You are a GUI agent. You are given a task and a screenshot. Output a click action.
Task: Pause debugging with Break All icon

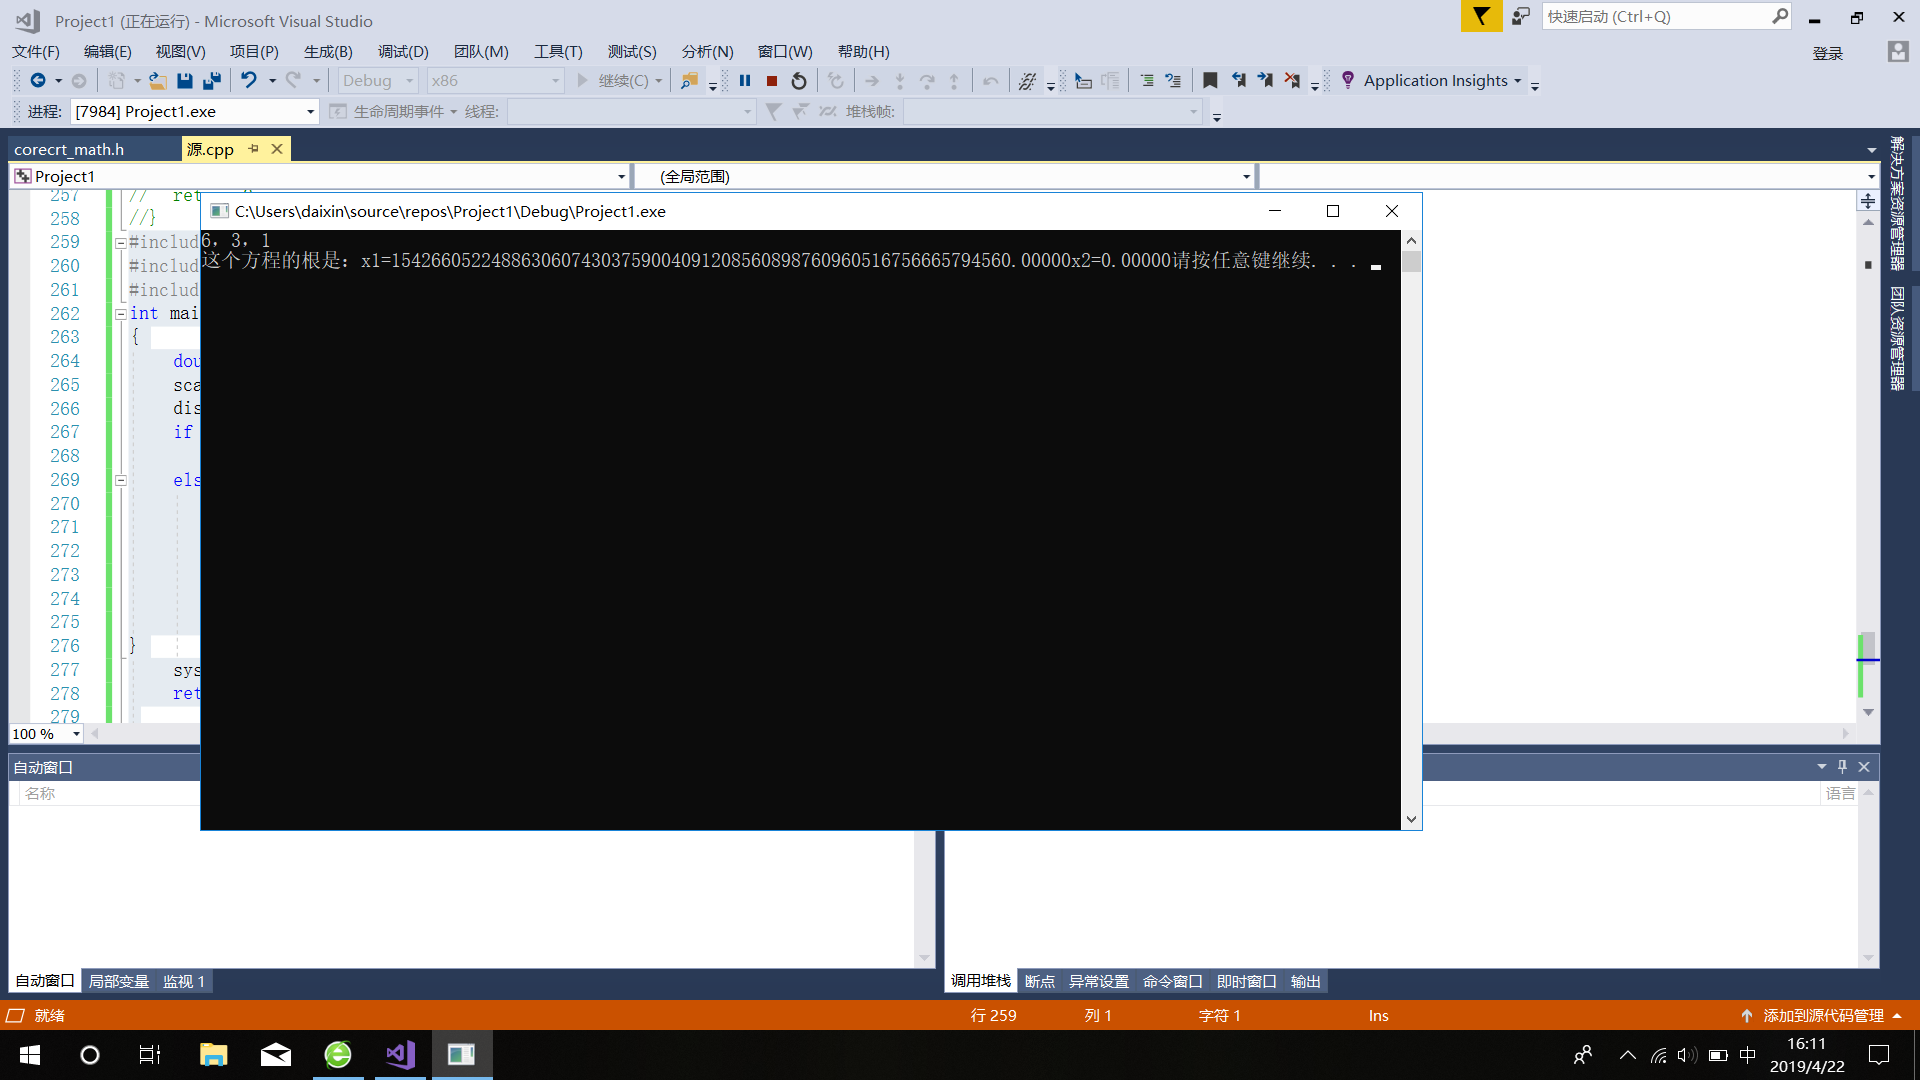coord(745,81)
